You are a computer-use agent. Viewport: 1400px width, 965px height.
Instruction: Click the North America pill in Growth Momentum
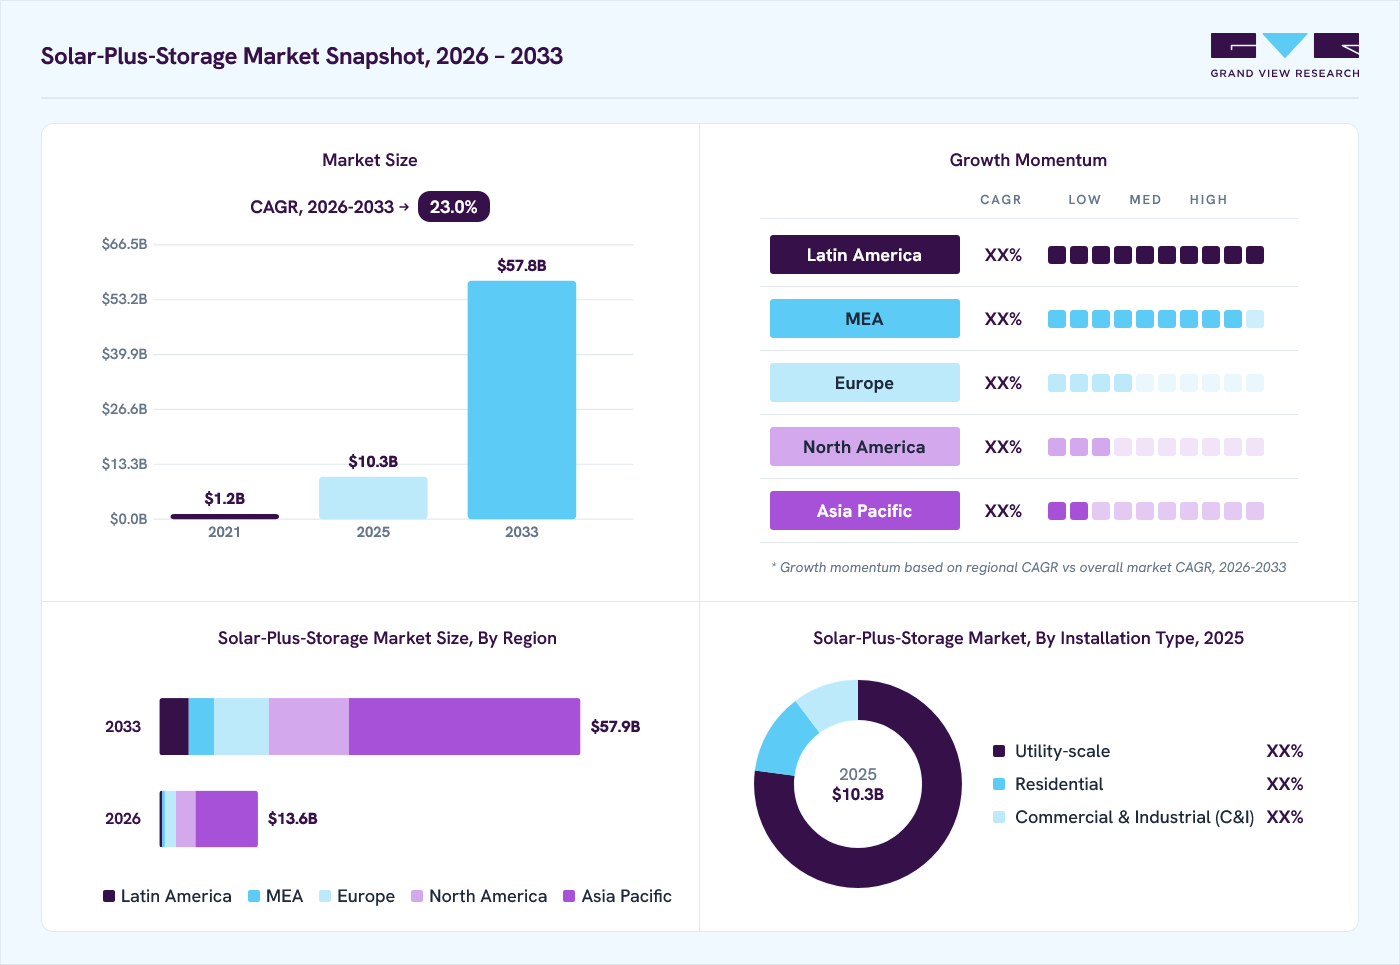point(865,447)
